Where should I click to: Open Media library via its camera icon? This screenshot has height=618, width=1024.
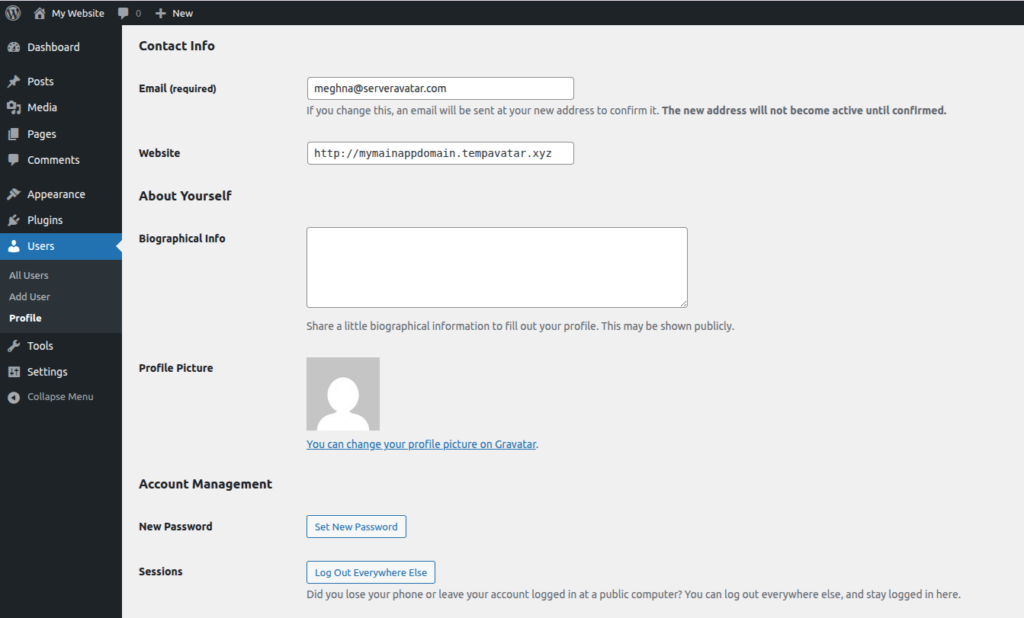(16, 107)
